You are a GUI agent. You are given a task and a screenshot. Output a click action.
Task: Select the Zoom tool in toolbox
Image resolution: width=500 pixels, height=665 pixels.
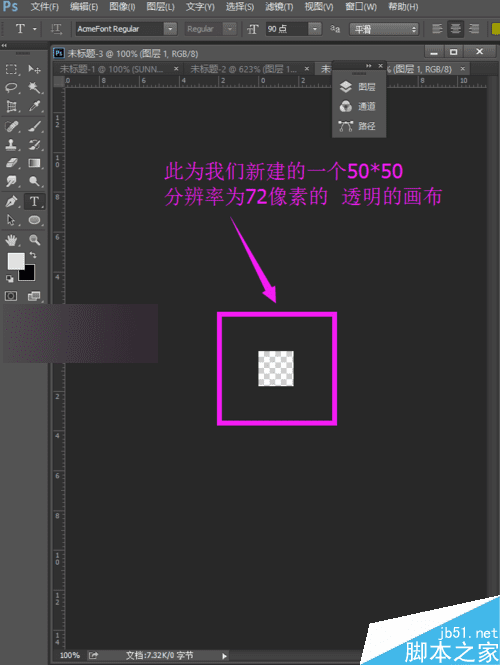[34, 240]
